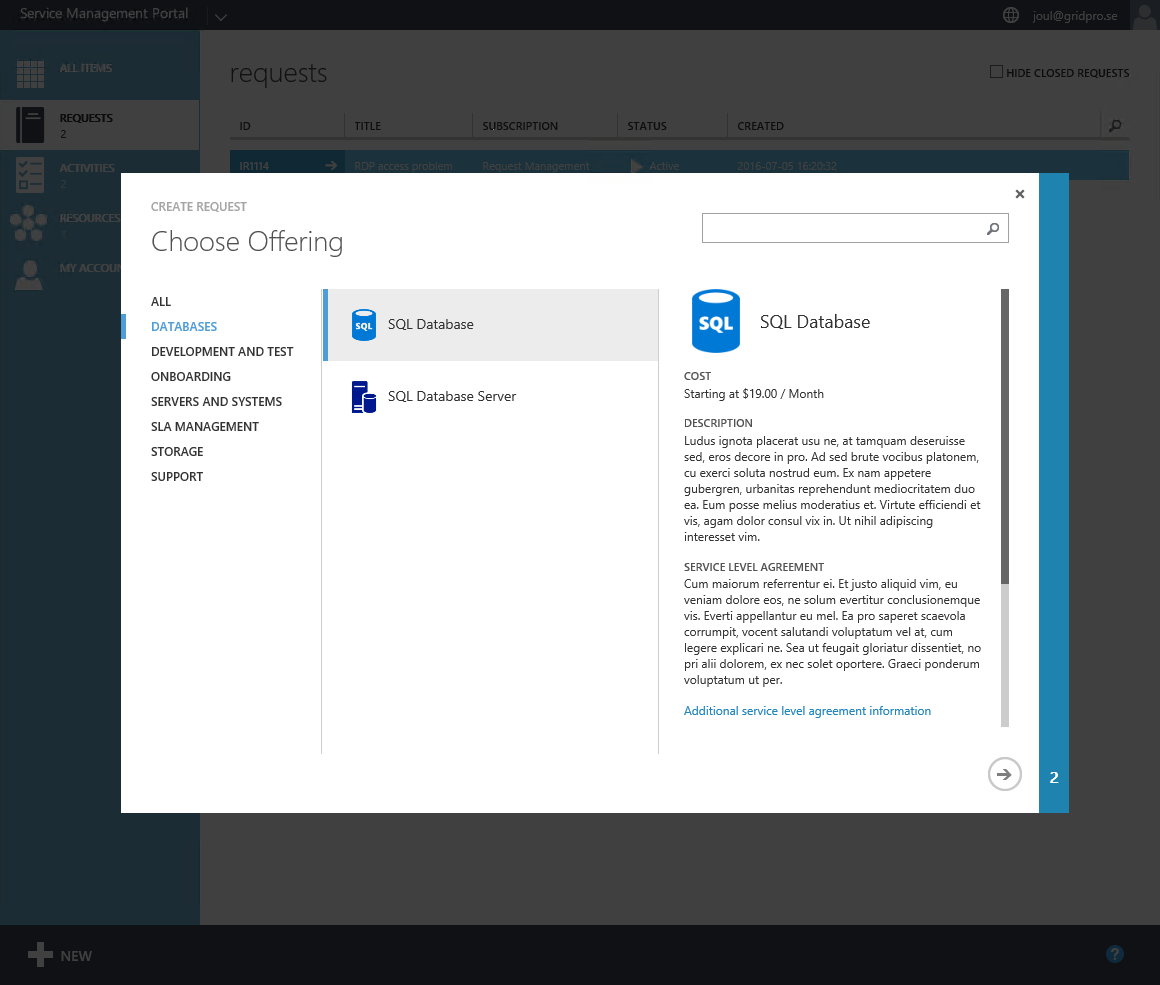Click the NEW button label
Viewport: 1160px width, 985px height.
(76, 956)
